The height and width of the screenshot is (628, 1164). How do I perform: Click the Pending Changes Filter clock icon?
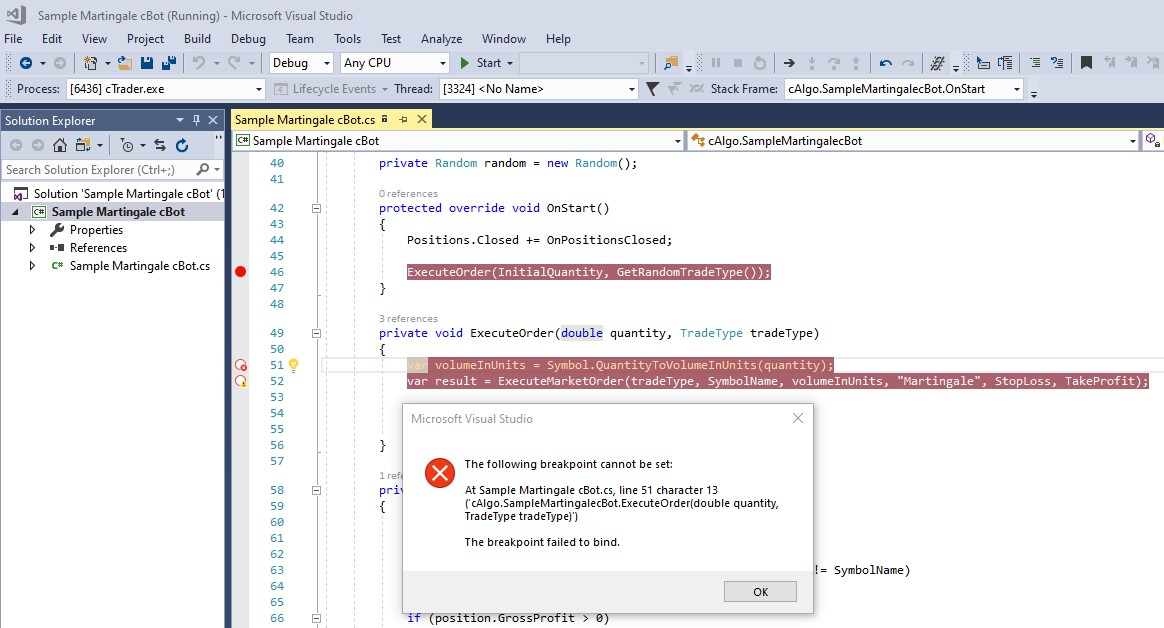[127, 145]
